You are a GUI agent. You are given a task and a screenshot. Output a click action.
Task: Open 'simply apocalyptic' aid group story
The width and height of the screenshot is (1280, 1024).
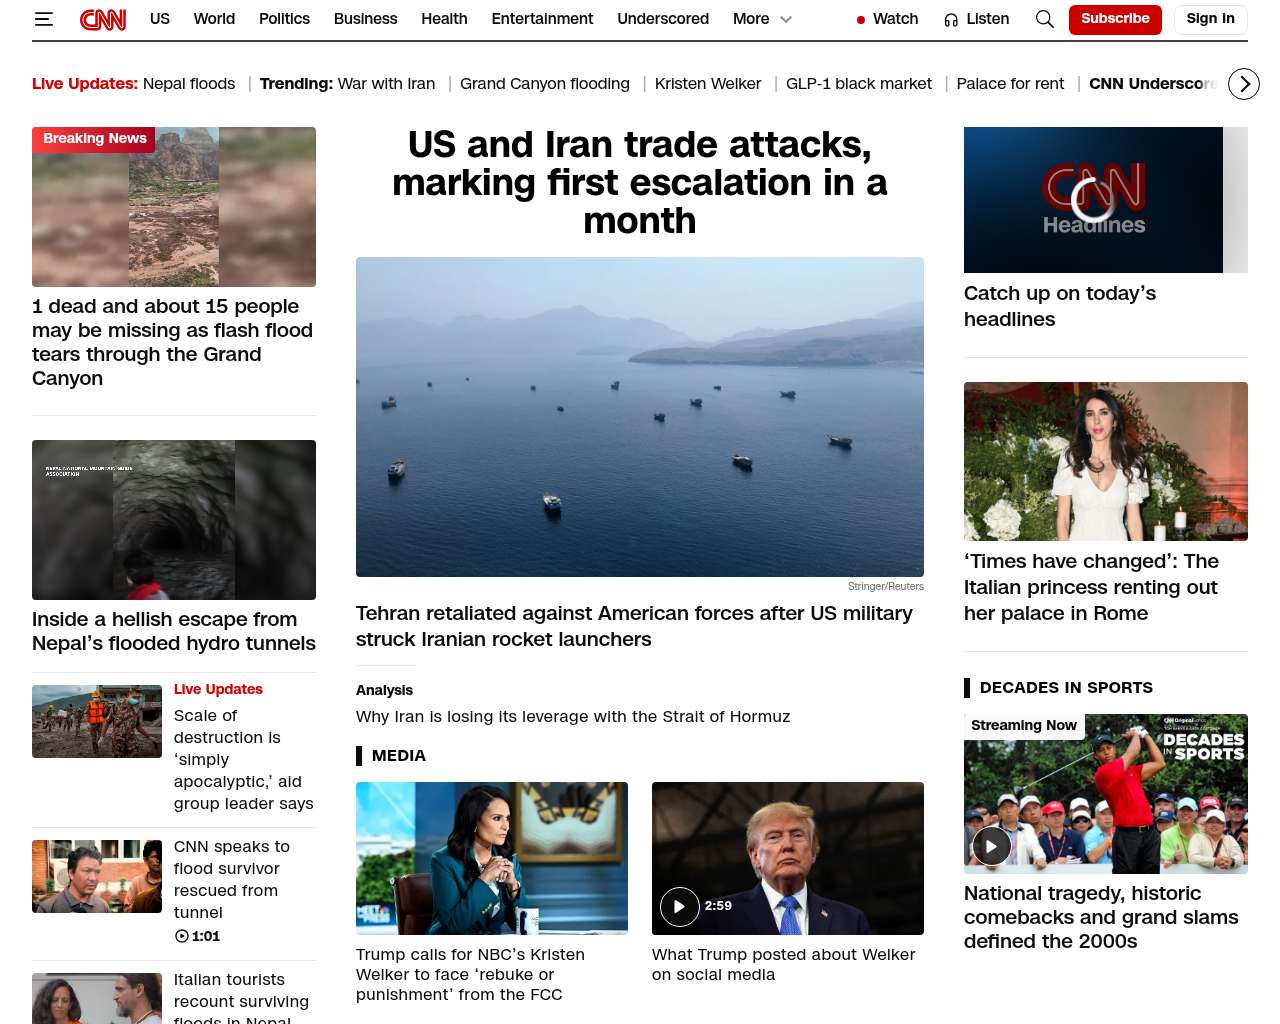click(243, 759)
